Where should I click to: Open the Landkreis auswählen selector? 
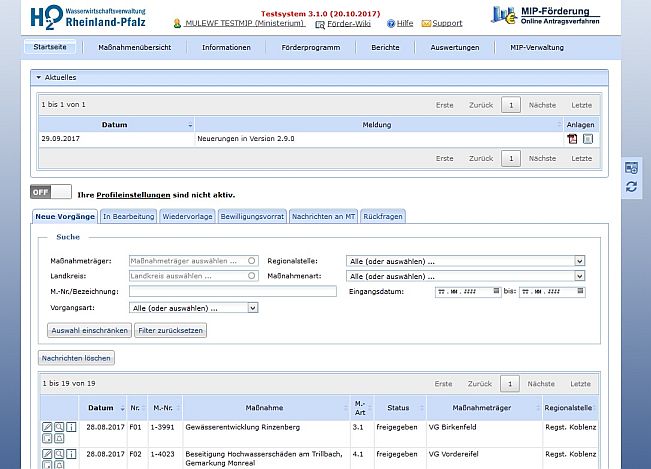pos(193,276)
